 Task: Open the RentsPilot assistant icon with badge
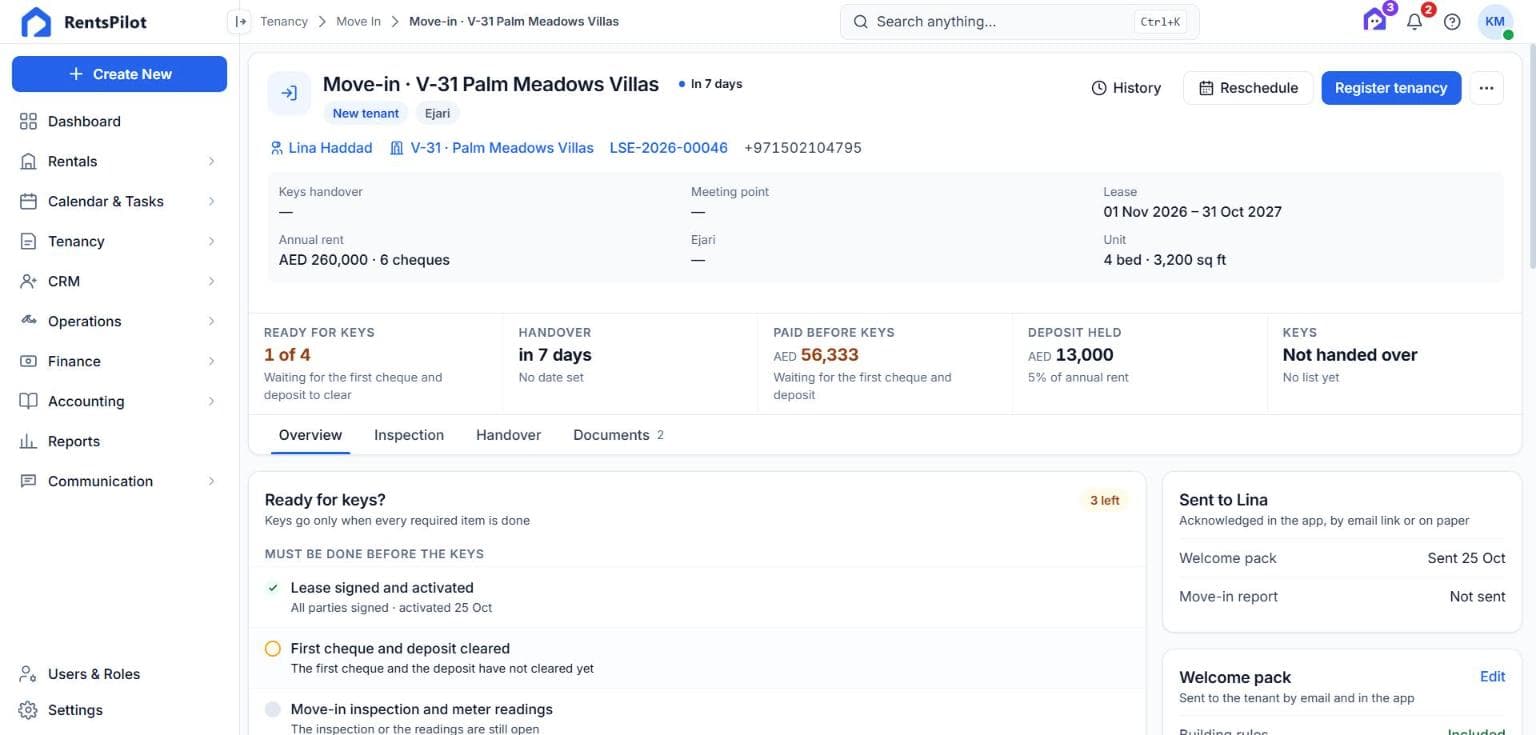pyautogui.click(x=1376, y=20)
